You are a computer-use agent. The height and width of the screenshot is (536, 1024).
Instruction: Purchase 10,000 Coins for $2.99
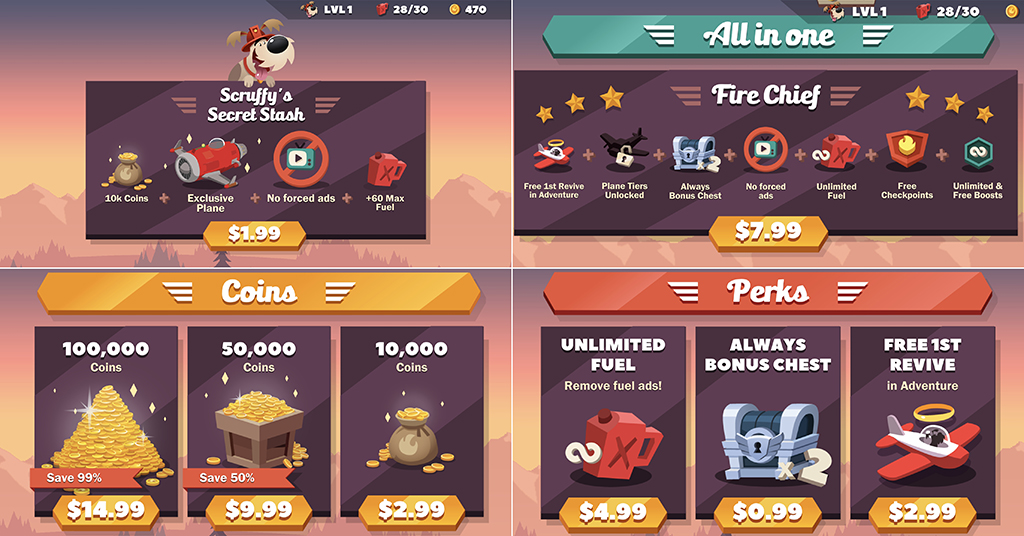click(411, 511)
